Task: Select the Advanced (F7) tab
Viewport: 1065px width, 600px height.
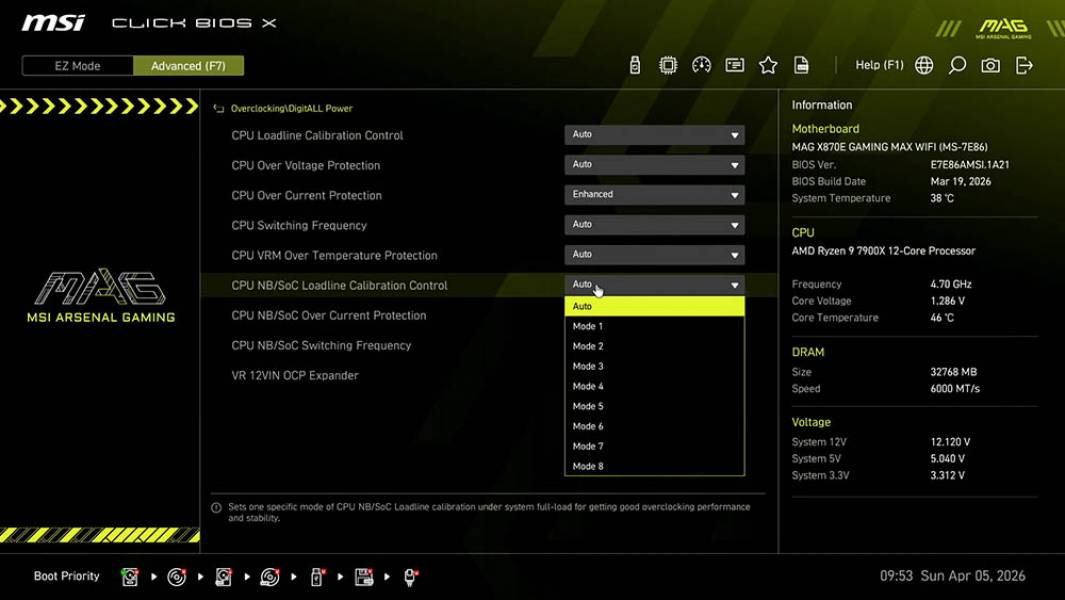Action: click(x=189, y=65)
